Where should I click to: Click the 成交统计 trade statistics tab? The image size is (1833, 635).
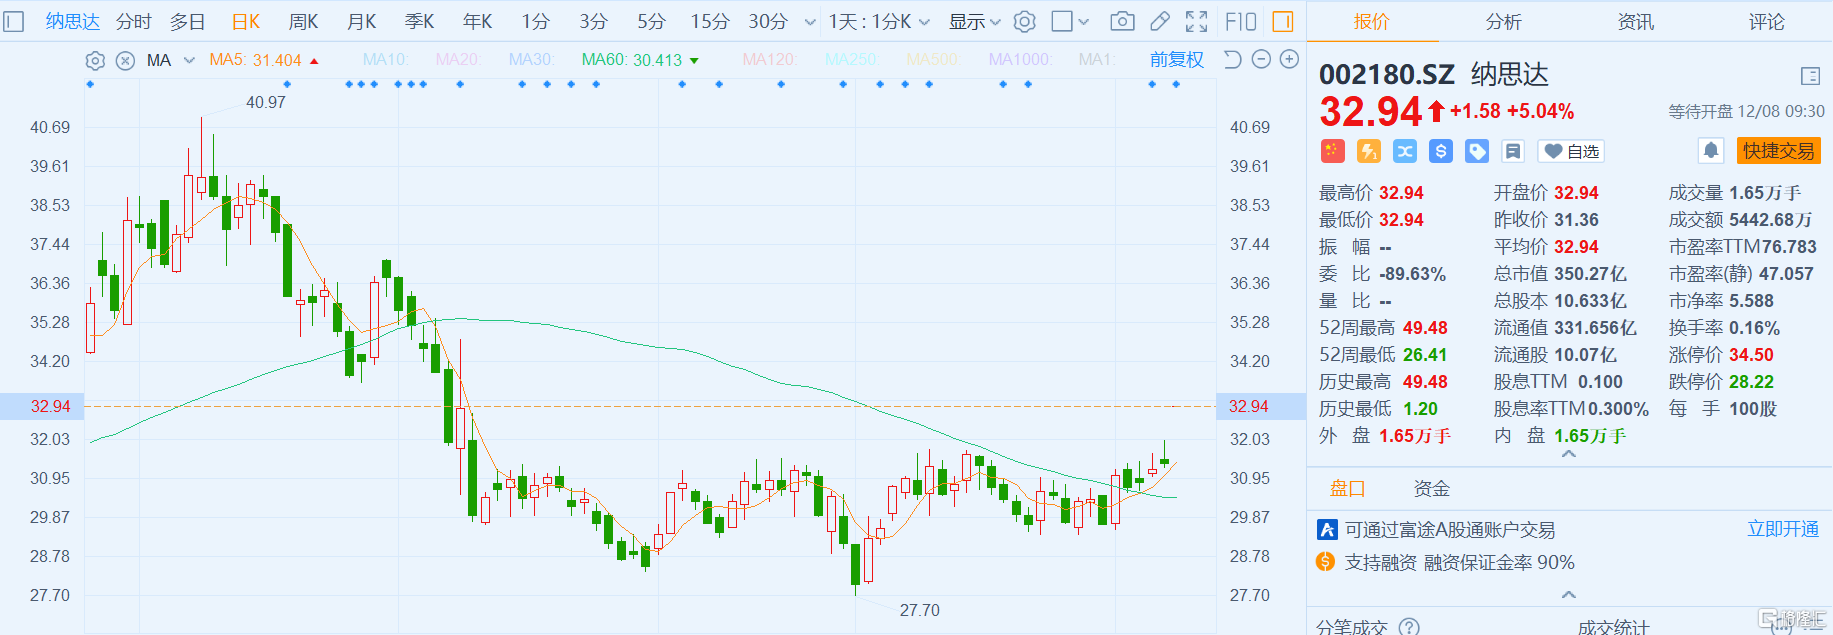(1613, 627)
